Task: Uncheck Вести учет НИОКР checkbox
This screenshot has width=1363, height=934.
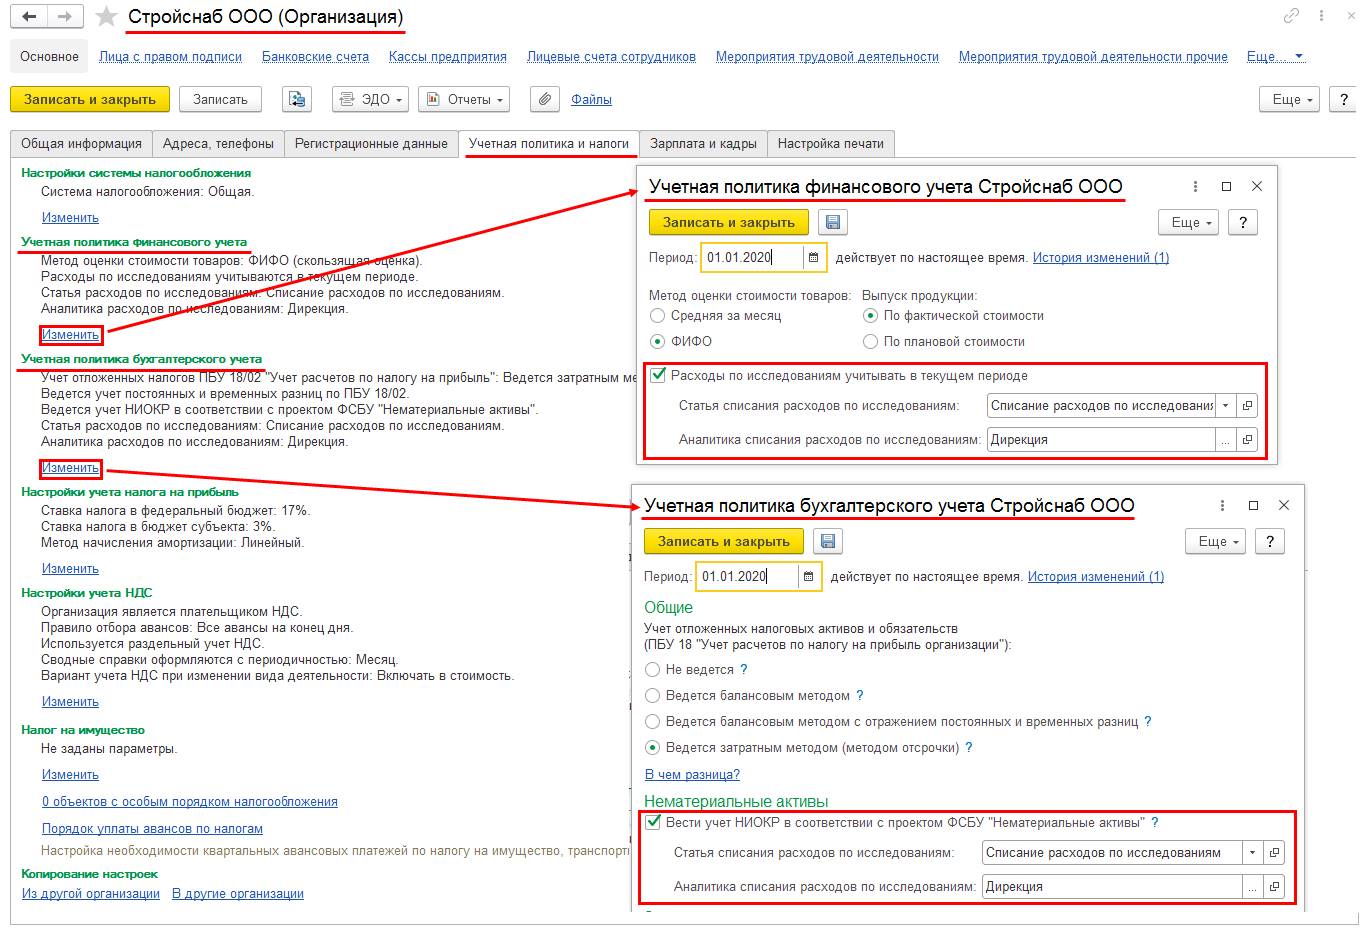Action: click(x=653, y=823)
